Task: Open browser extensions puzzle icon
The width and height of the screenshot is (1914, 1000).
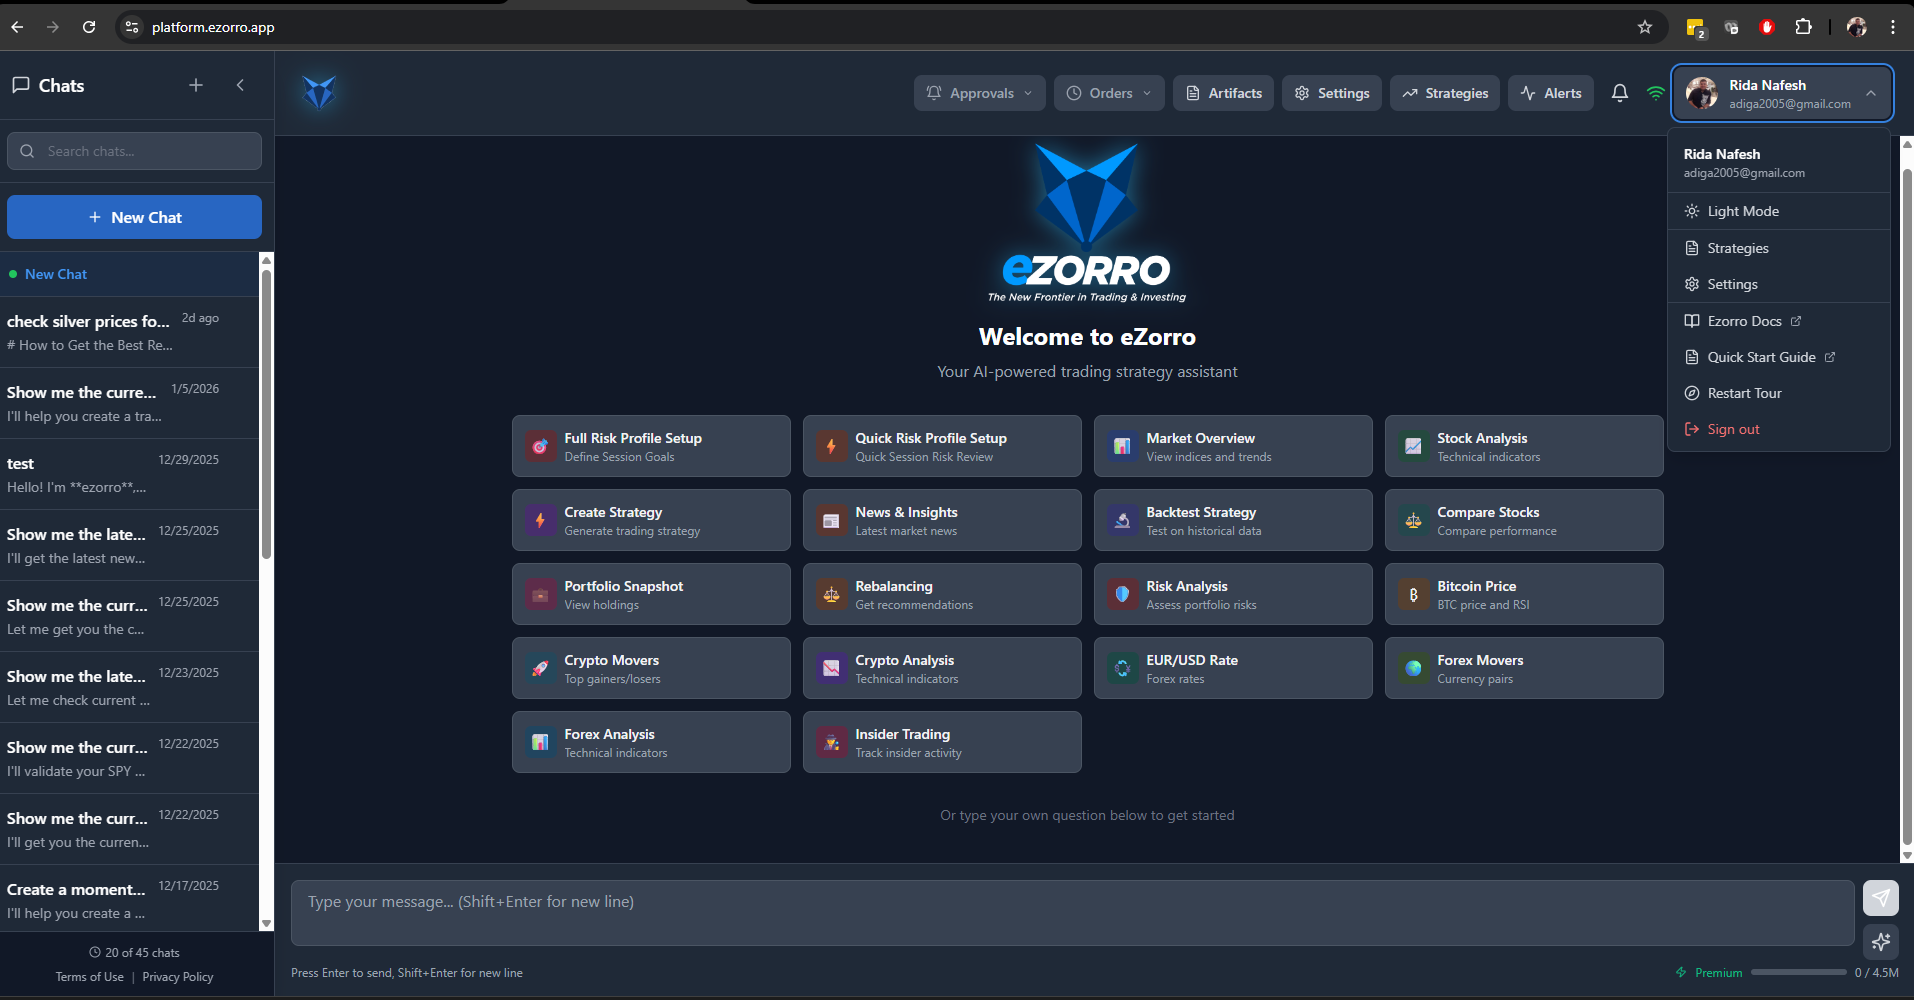Action: coord(1803,27)
